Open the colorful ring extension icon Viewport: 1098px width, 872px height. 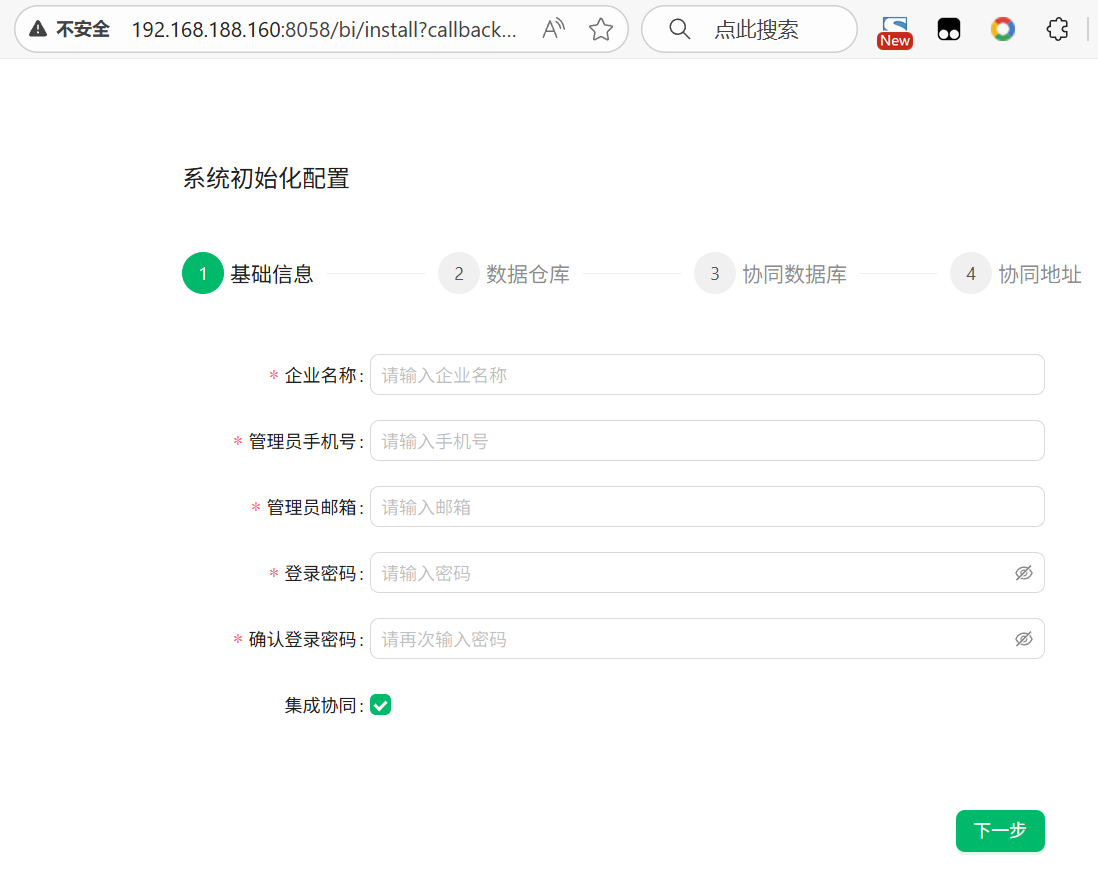click(1002, 30)
